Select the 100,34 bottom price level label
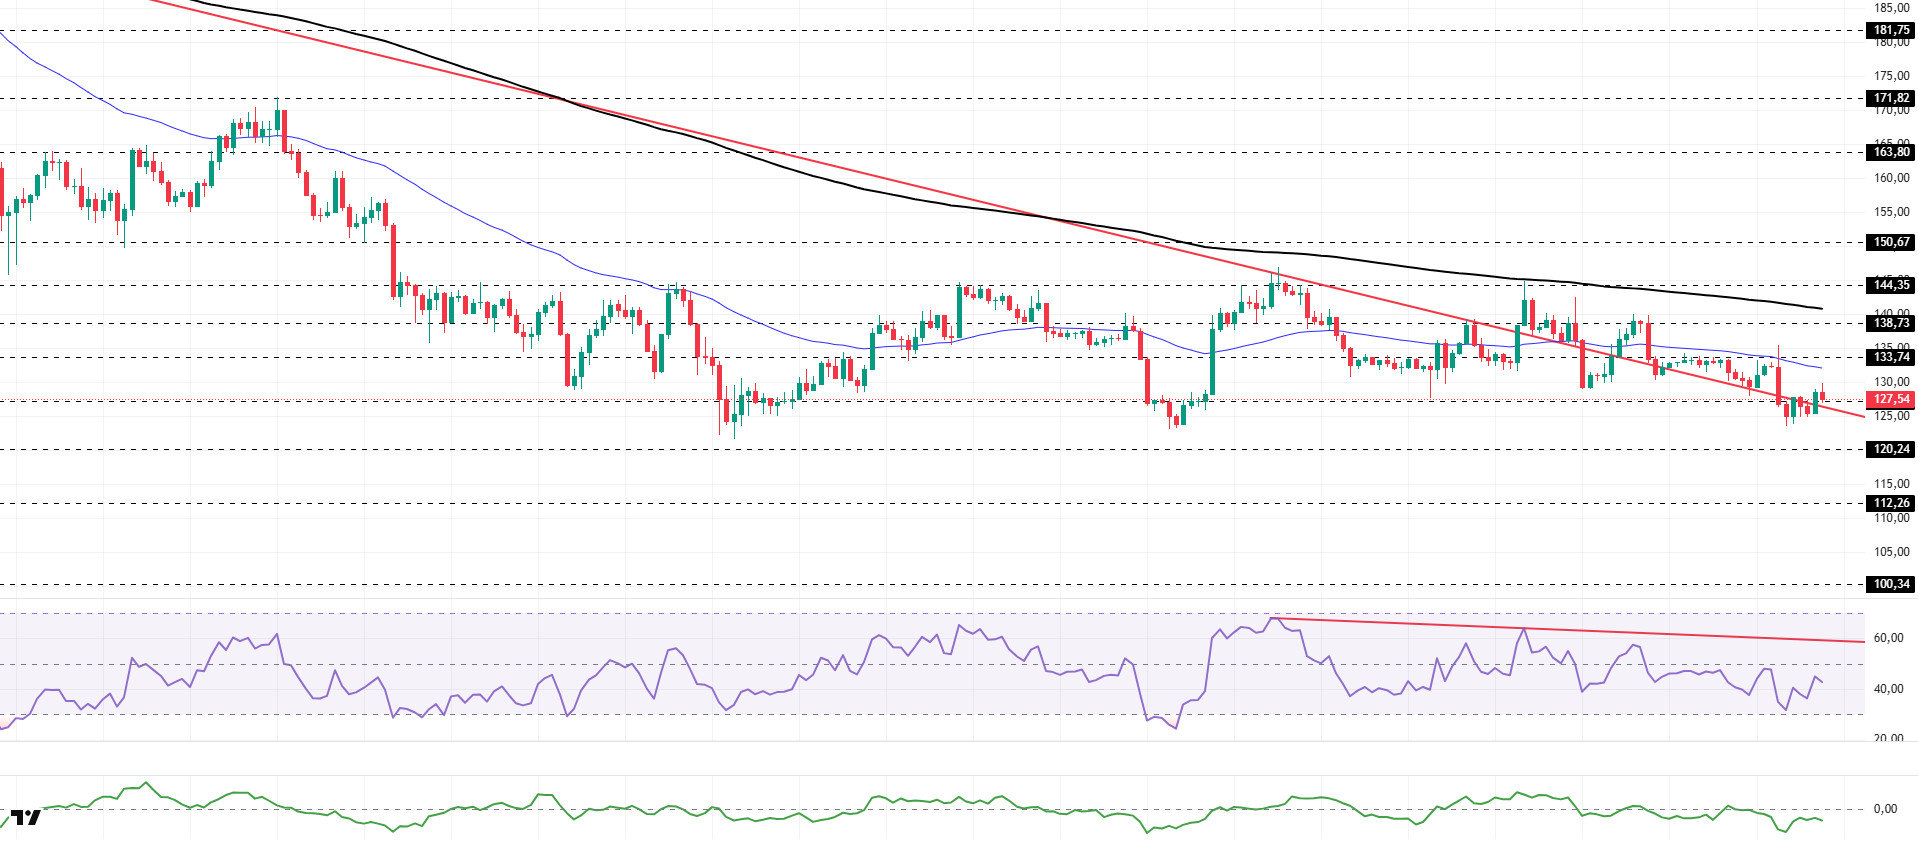Screen dimensions: 1918x845 point(1890,584)
